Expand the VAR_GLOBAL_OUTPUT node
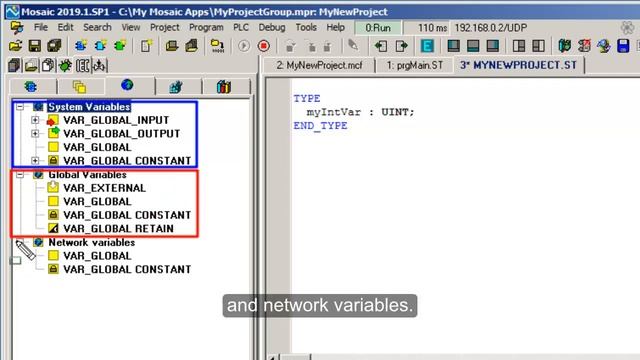Screen dimensions: 640x360 click(x=35, y=133)
